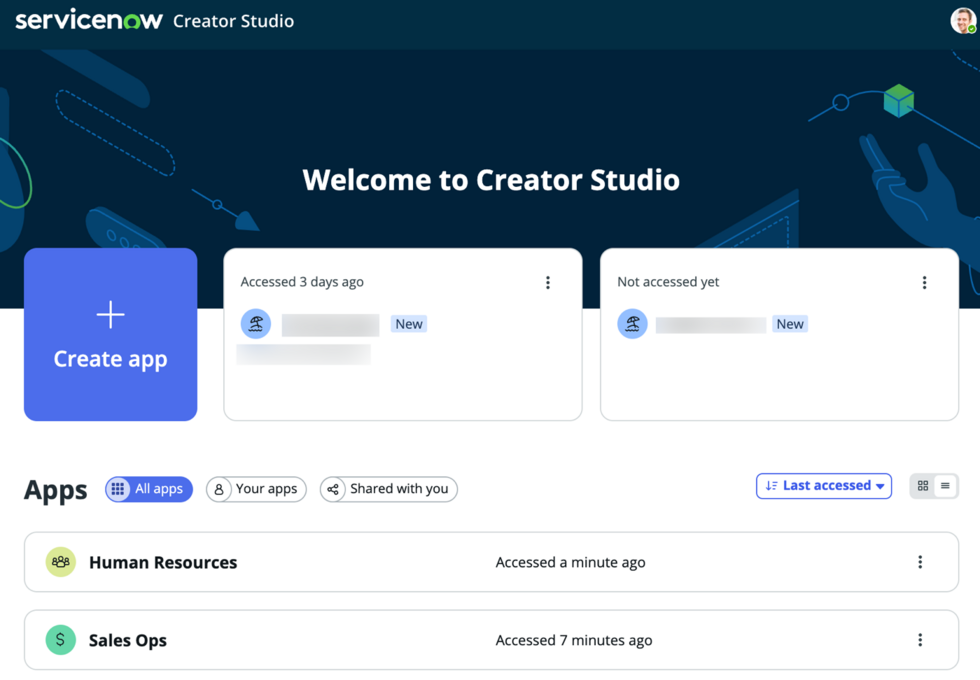Open more options for Sales Ops row
980x680 pixels.
[920, 640]
